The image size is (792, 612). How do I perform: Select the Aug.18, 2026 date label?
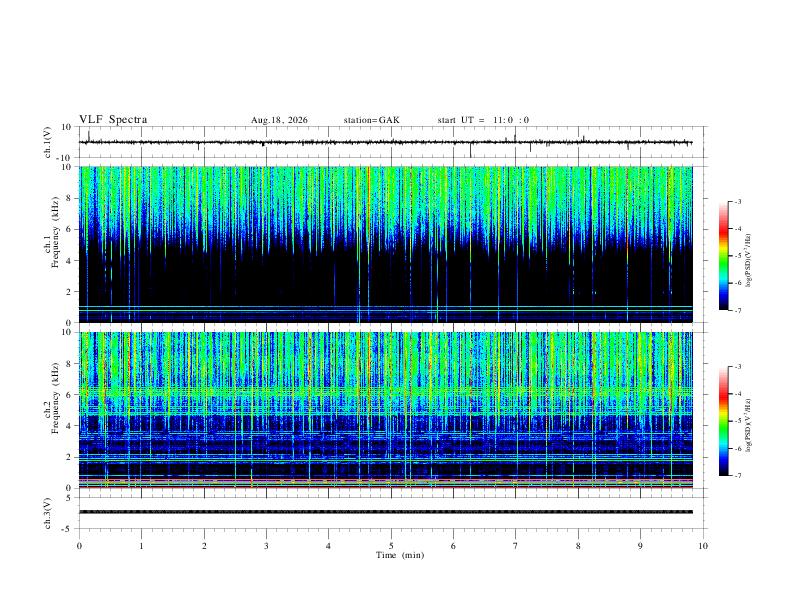[279, 120]
